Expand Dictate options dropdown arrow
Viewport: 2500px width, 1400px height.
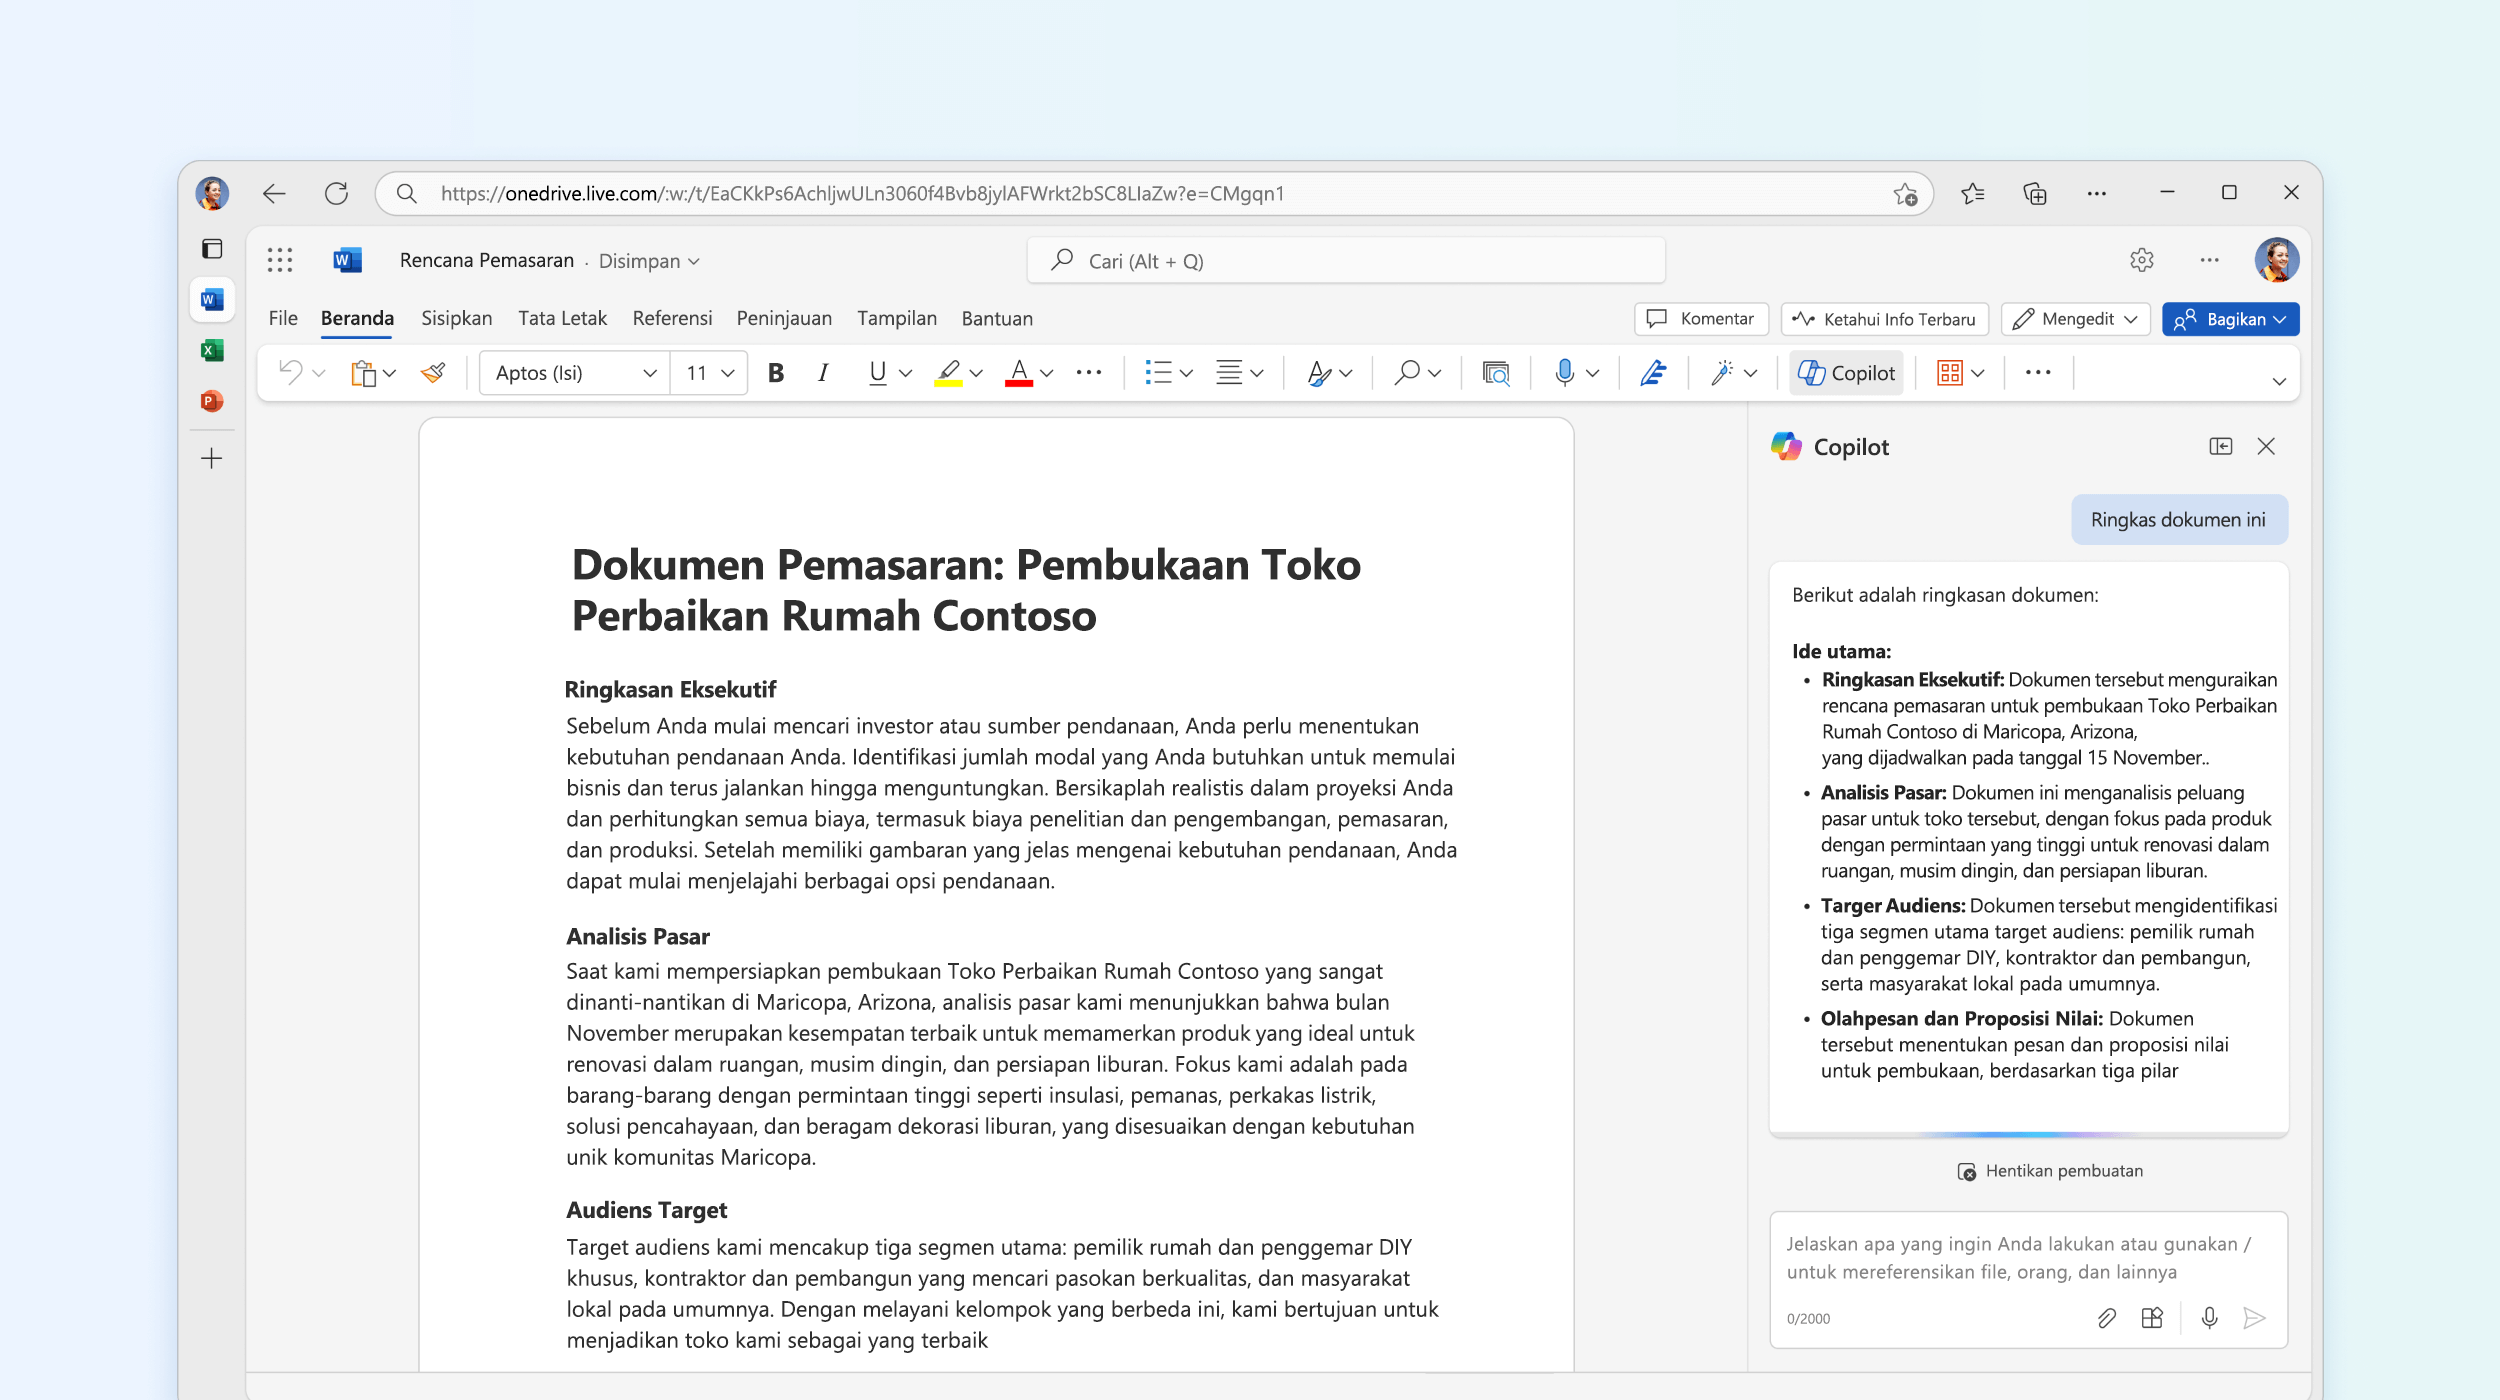click(1593, 373)
